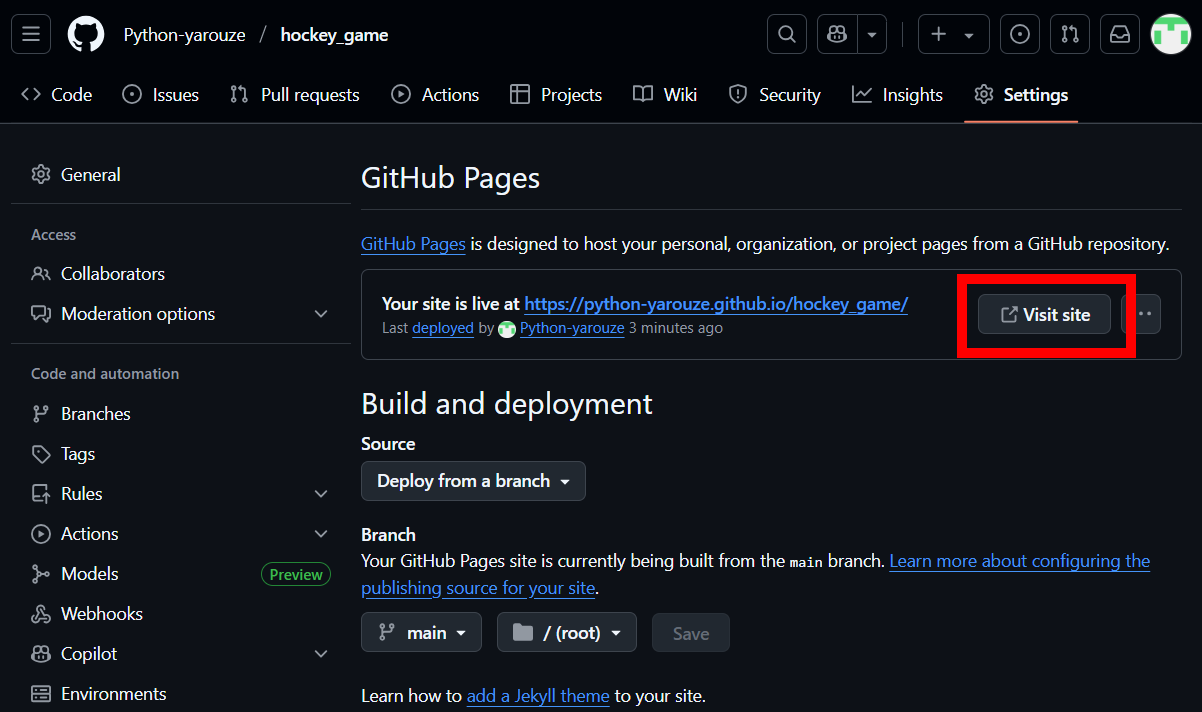Open the hamburger navigation menu
The width and height of the screenshot is (1202, 712).
(31, 35)
